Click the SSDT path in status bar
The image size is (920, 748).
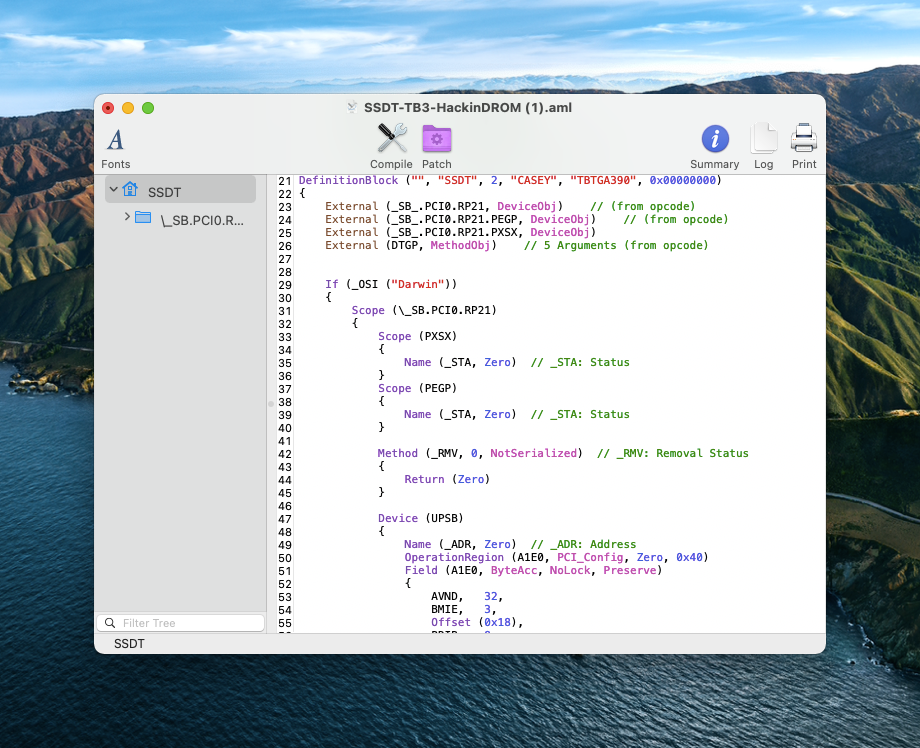[129, 644]
